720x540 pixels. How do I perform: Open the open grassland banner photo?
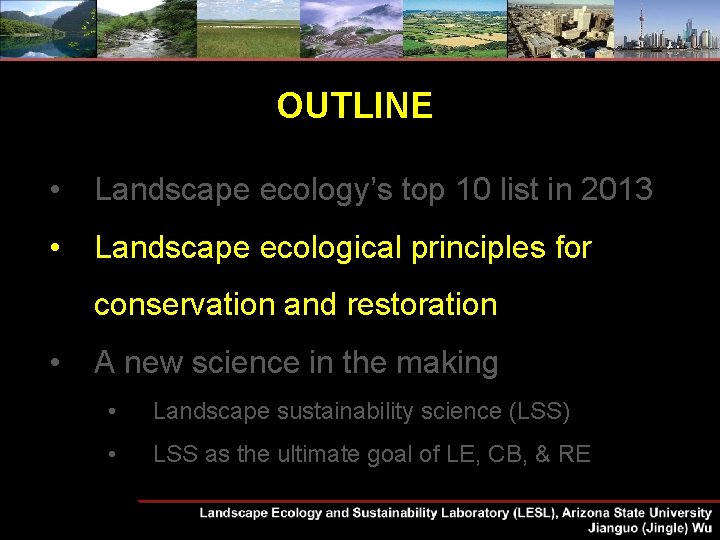point(248,29)
